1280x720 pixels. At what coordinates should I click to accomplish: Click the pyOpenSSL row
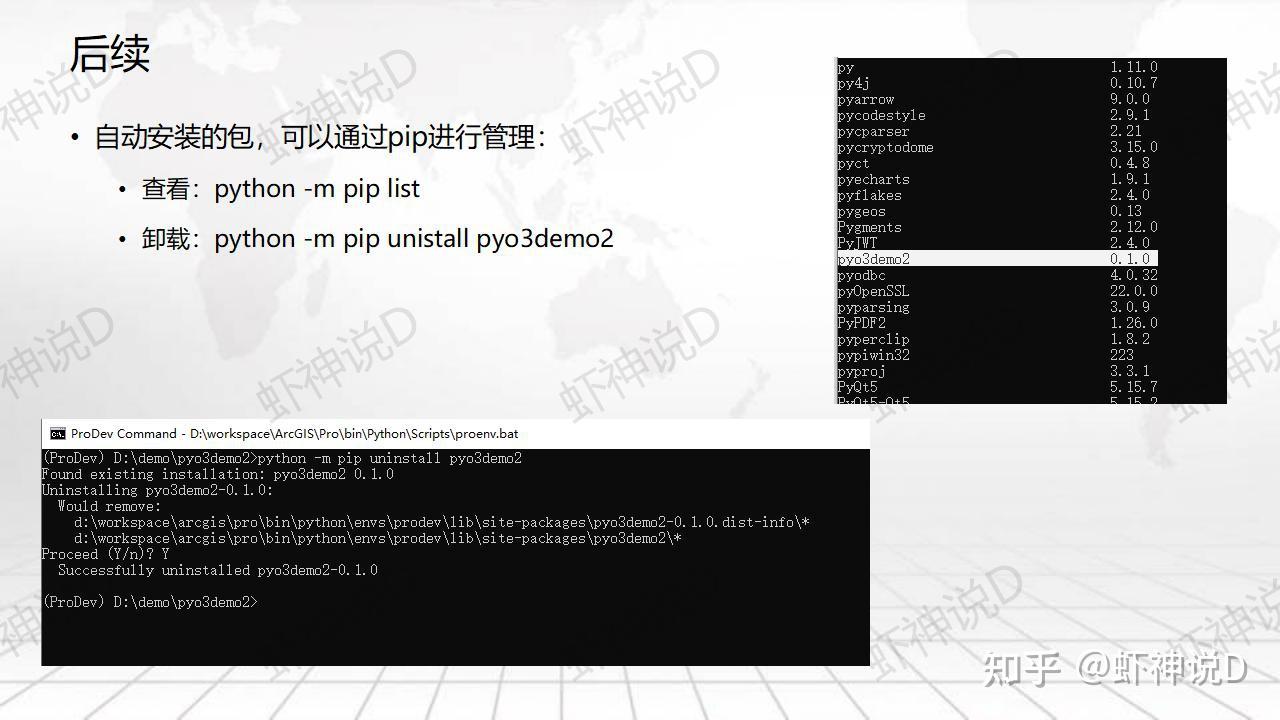pos(998,291)
